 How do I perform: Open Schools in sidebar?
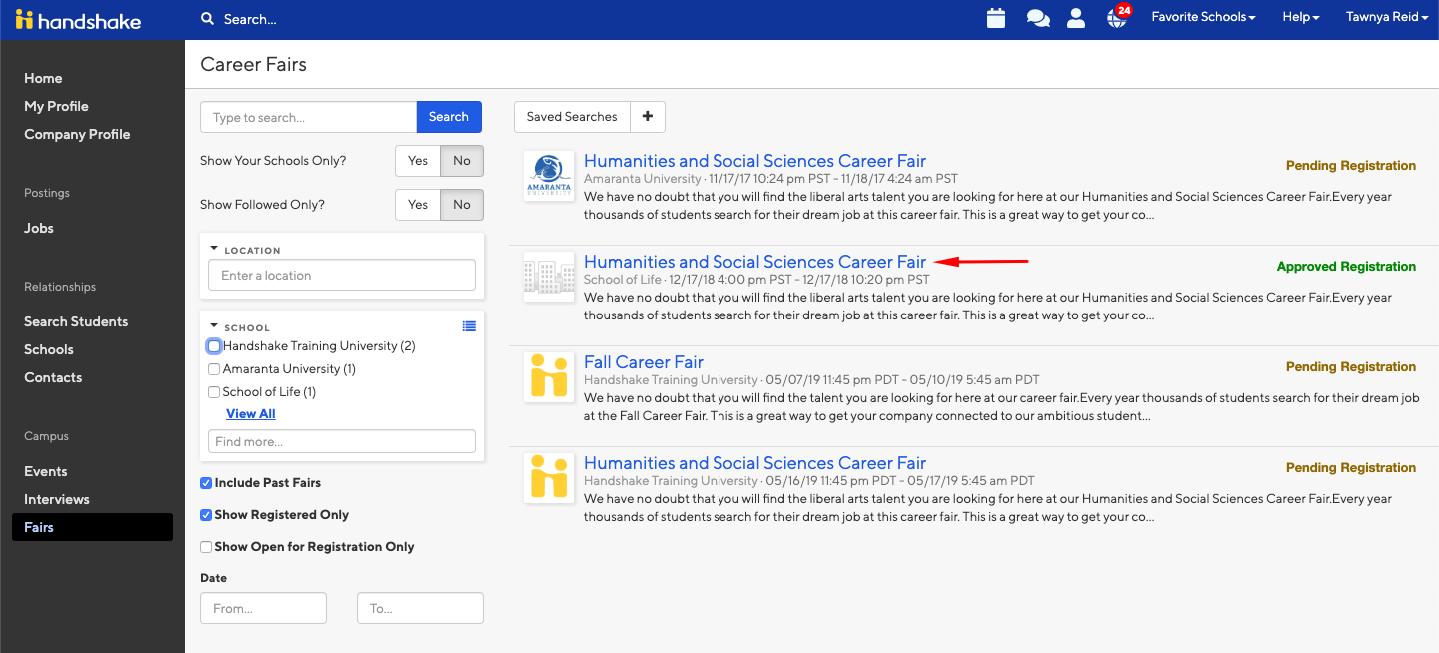49,349
